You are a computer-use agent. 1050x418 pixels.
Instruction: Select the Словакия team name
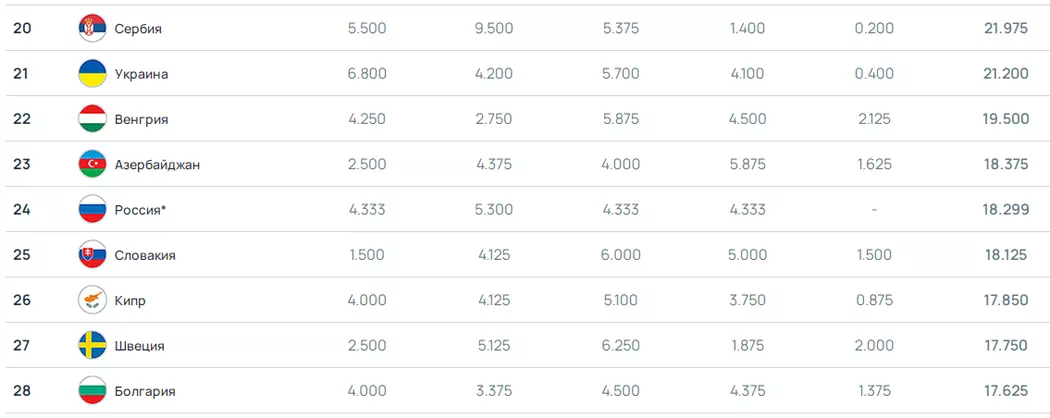pos(145,255)
